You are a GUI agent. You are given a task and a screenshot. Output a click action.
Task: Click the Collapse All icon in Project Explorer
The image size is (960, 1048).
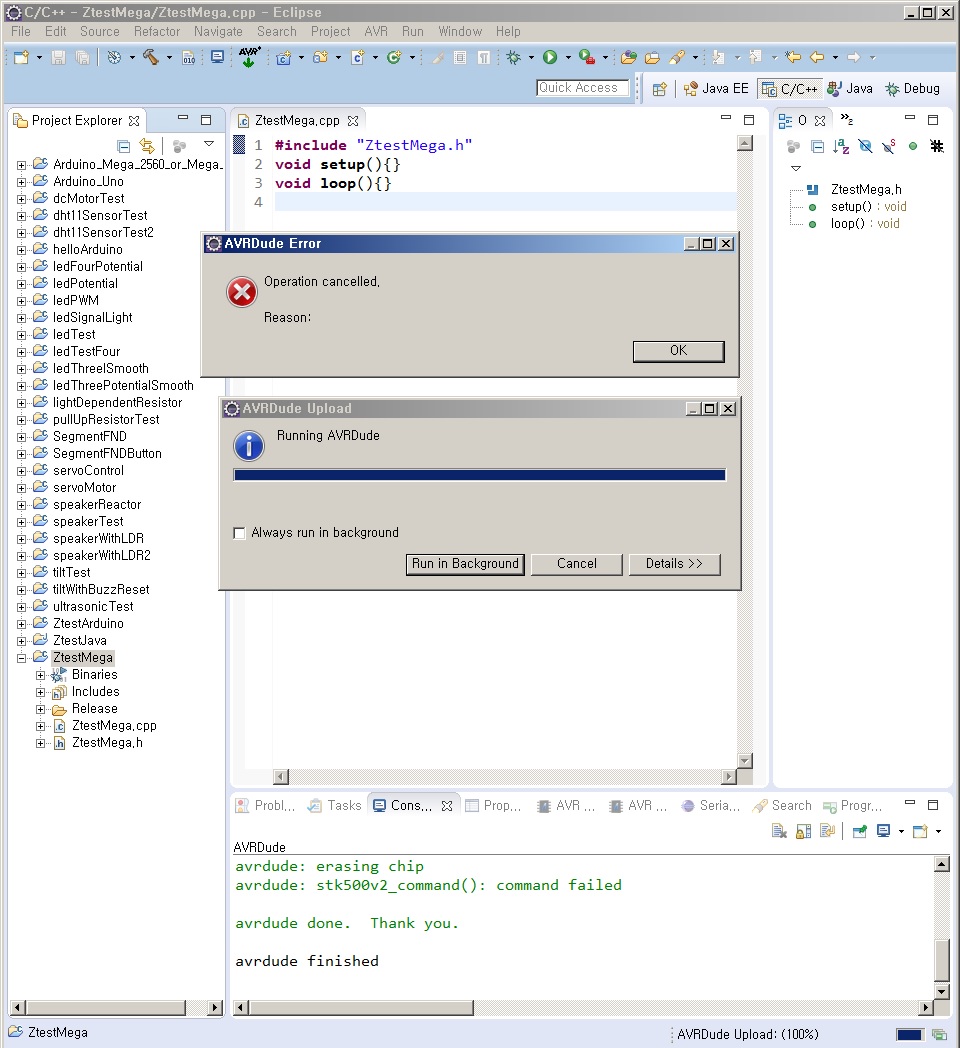123,146
